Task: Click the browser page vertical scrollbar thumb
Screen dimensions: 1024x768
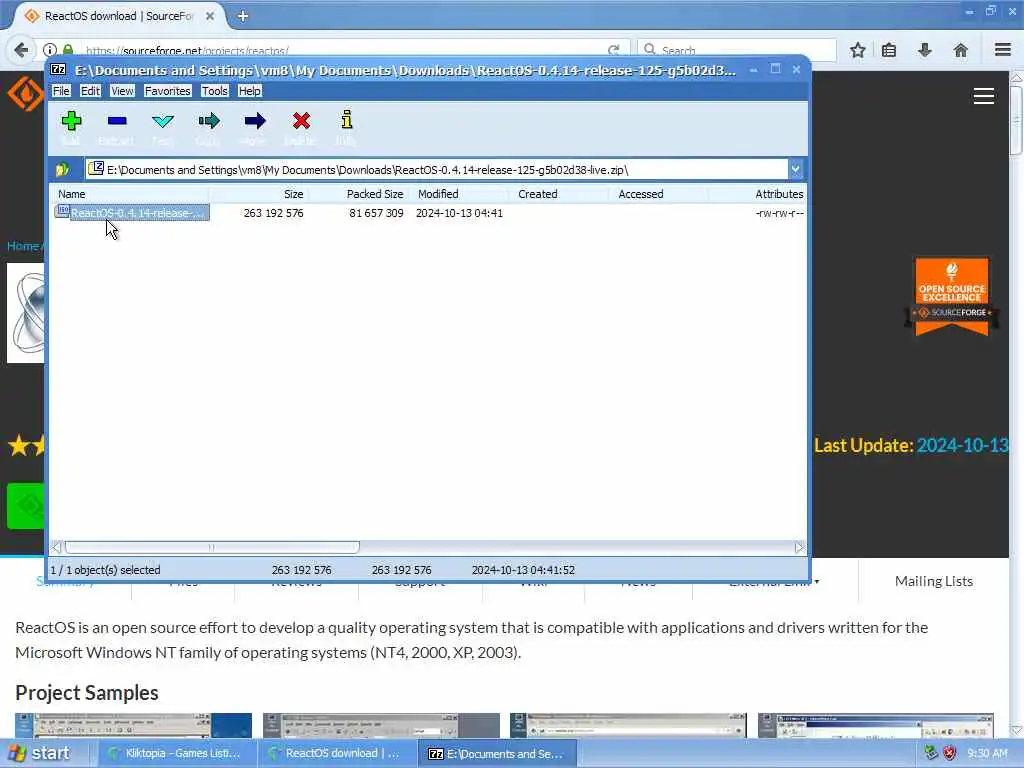Action: [1016, 119]
